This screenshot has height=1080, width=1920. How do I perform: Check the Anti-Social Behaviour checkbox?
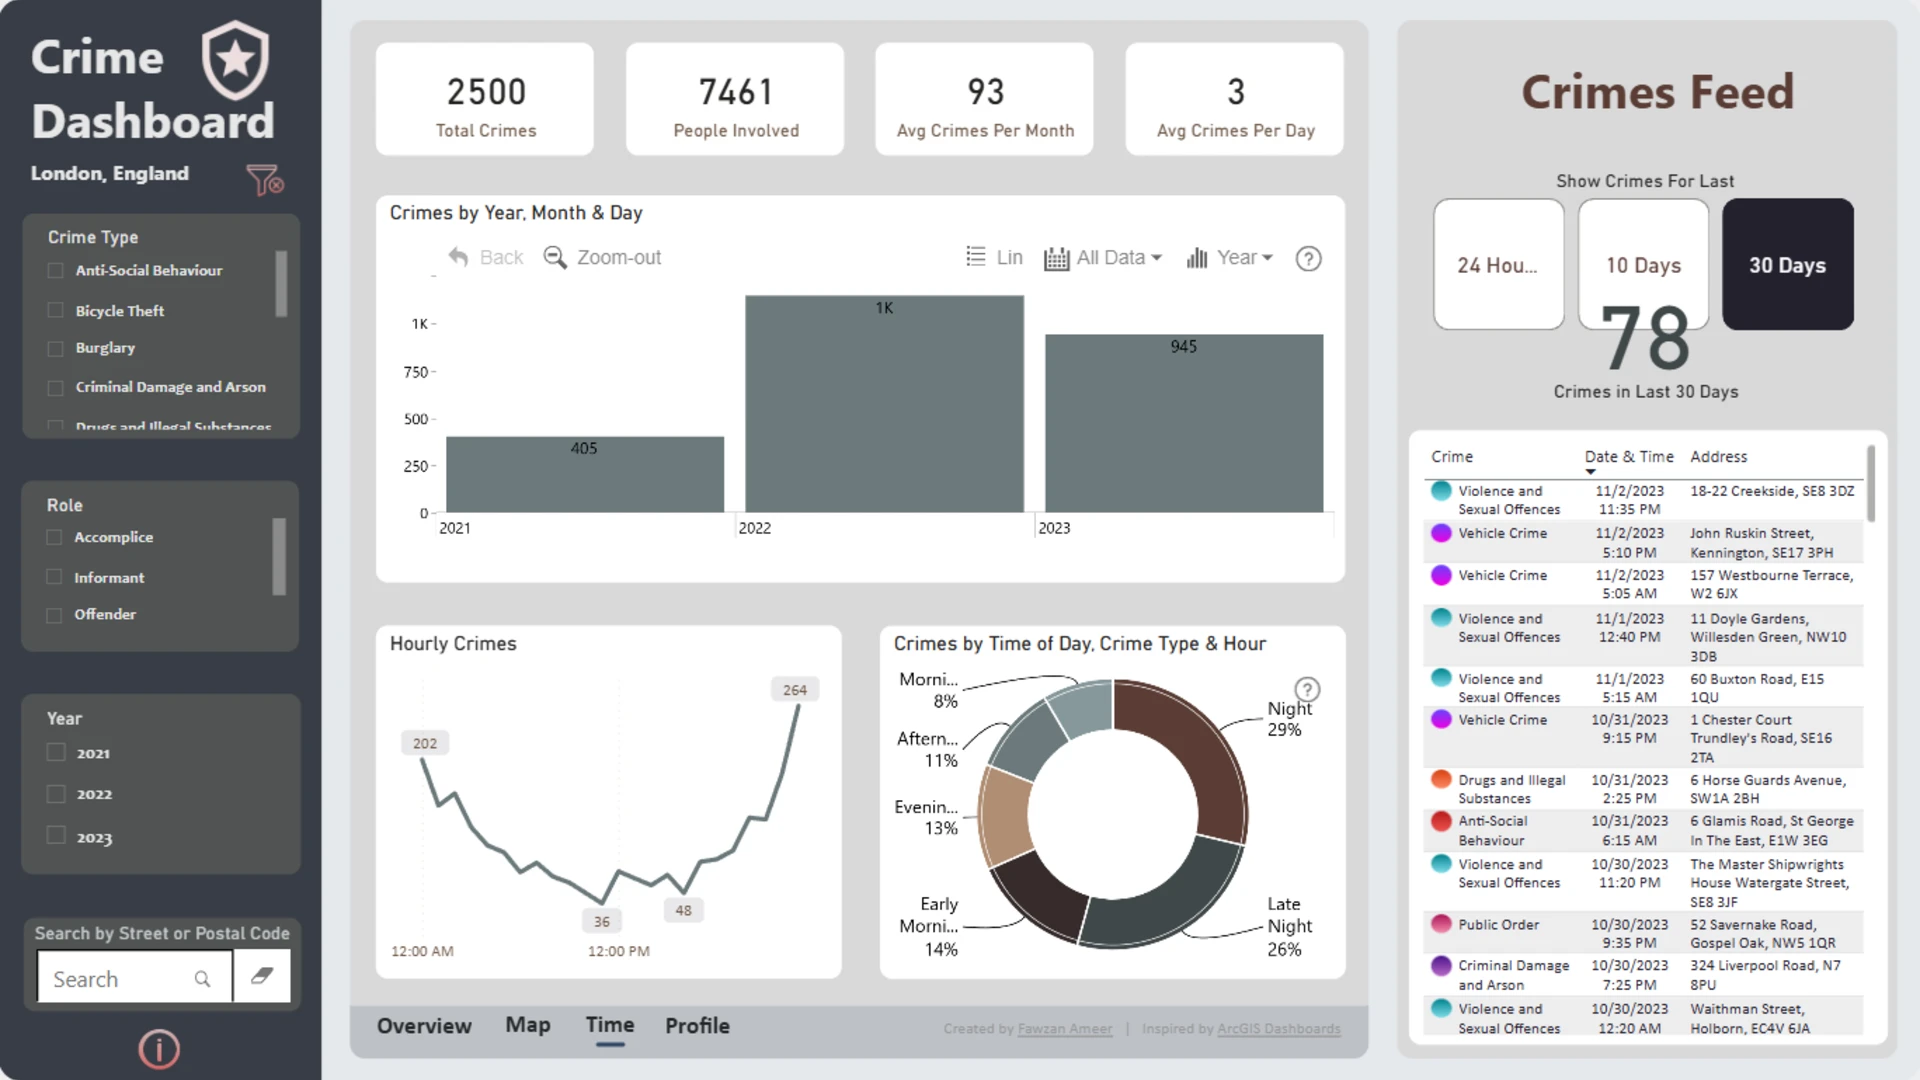tap(56, 270)
